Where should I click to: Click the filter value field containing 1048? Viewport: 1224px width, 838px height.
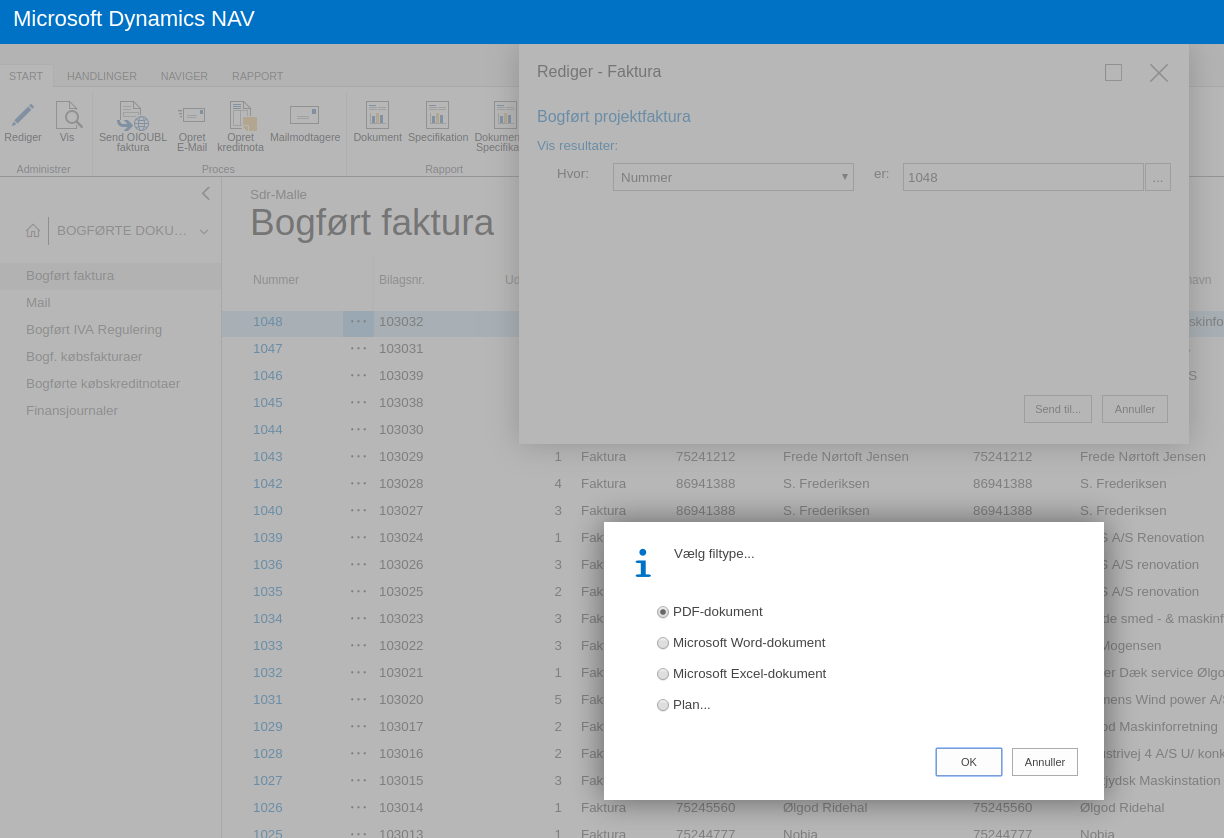[1023, 177]
